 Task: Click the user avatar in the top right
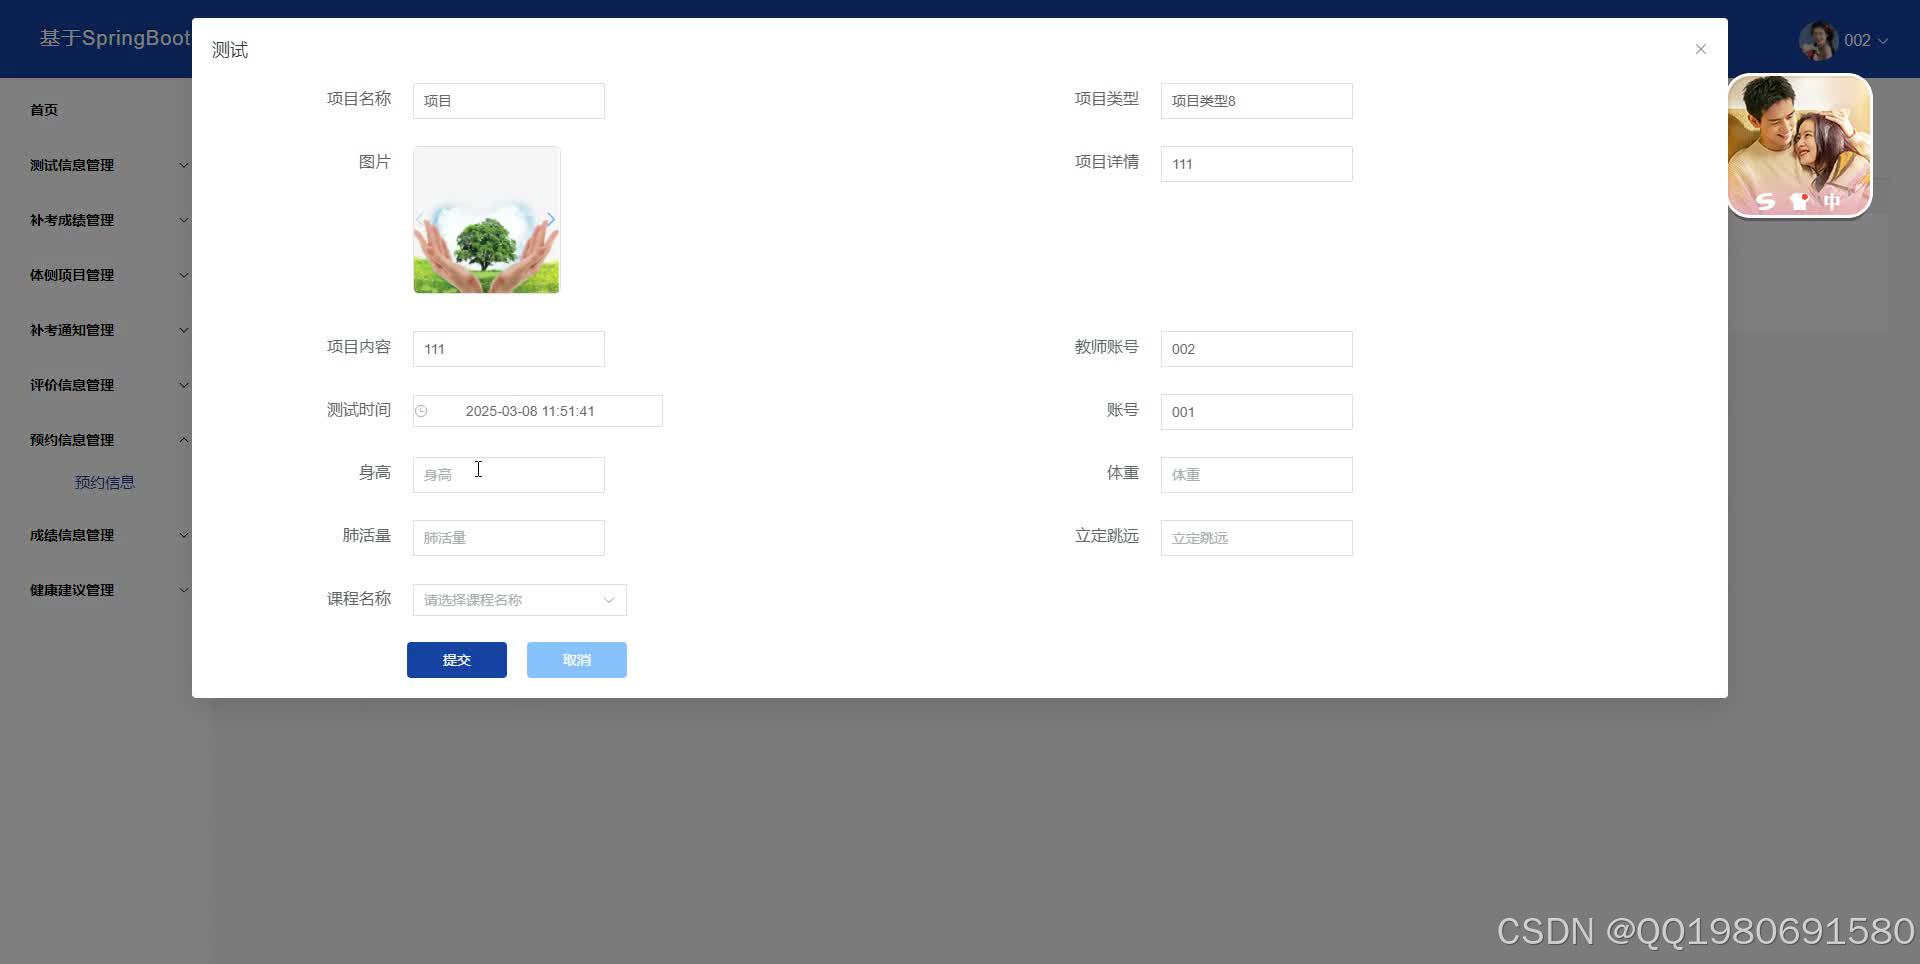[x=1817, y=40]
